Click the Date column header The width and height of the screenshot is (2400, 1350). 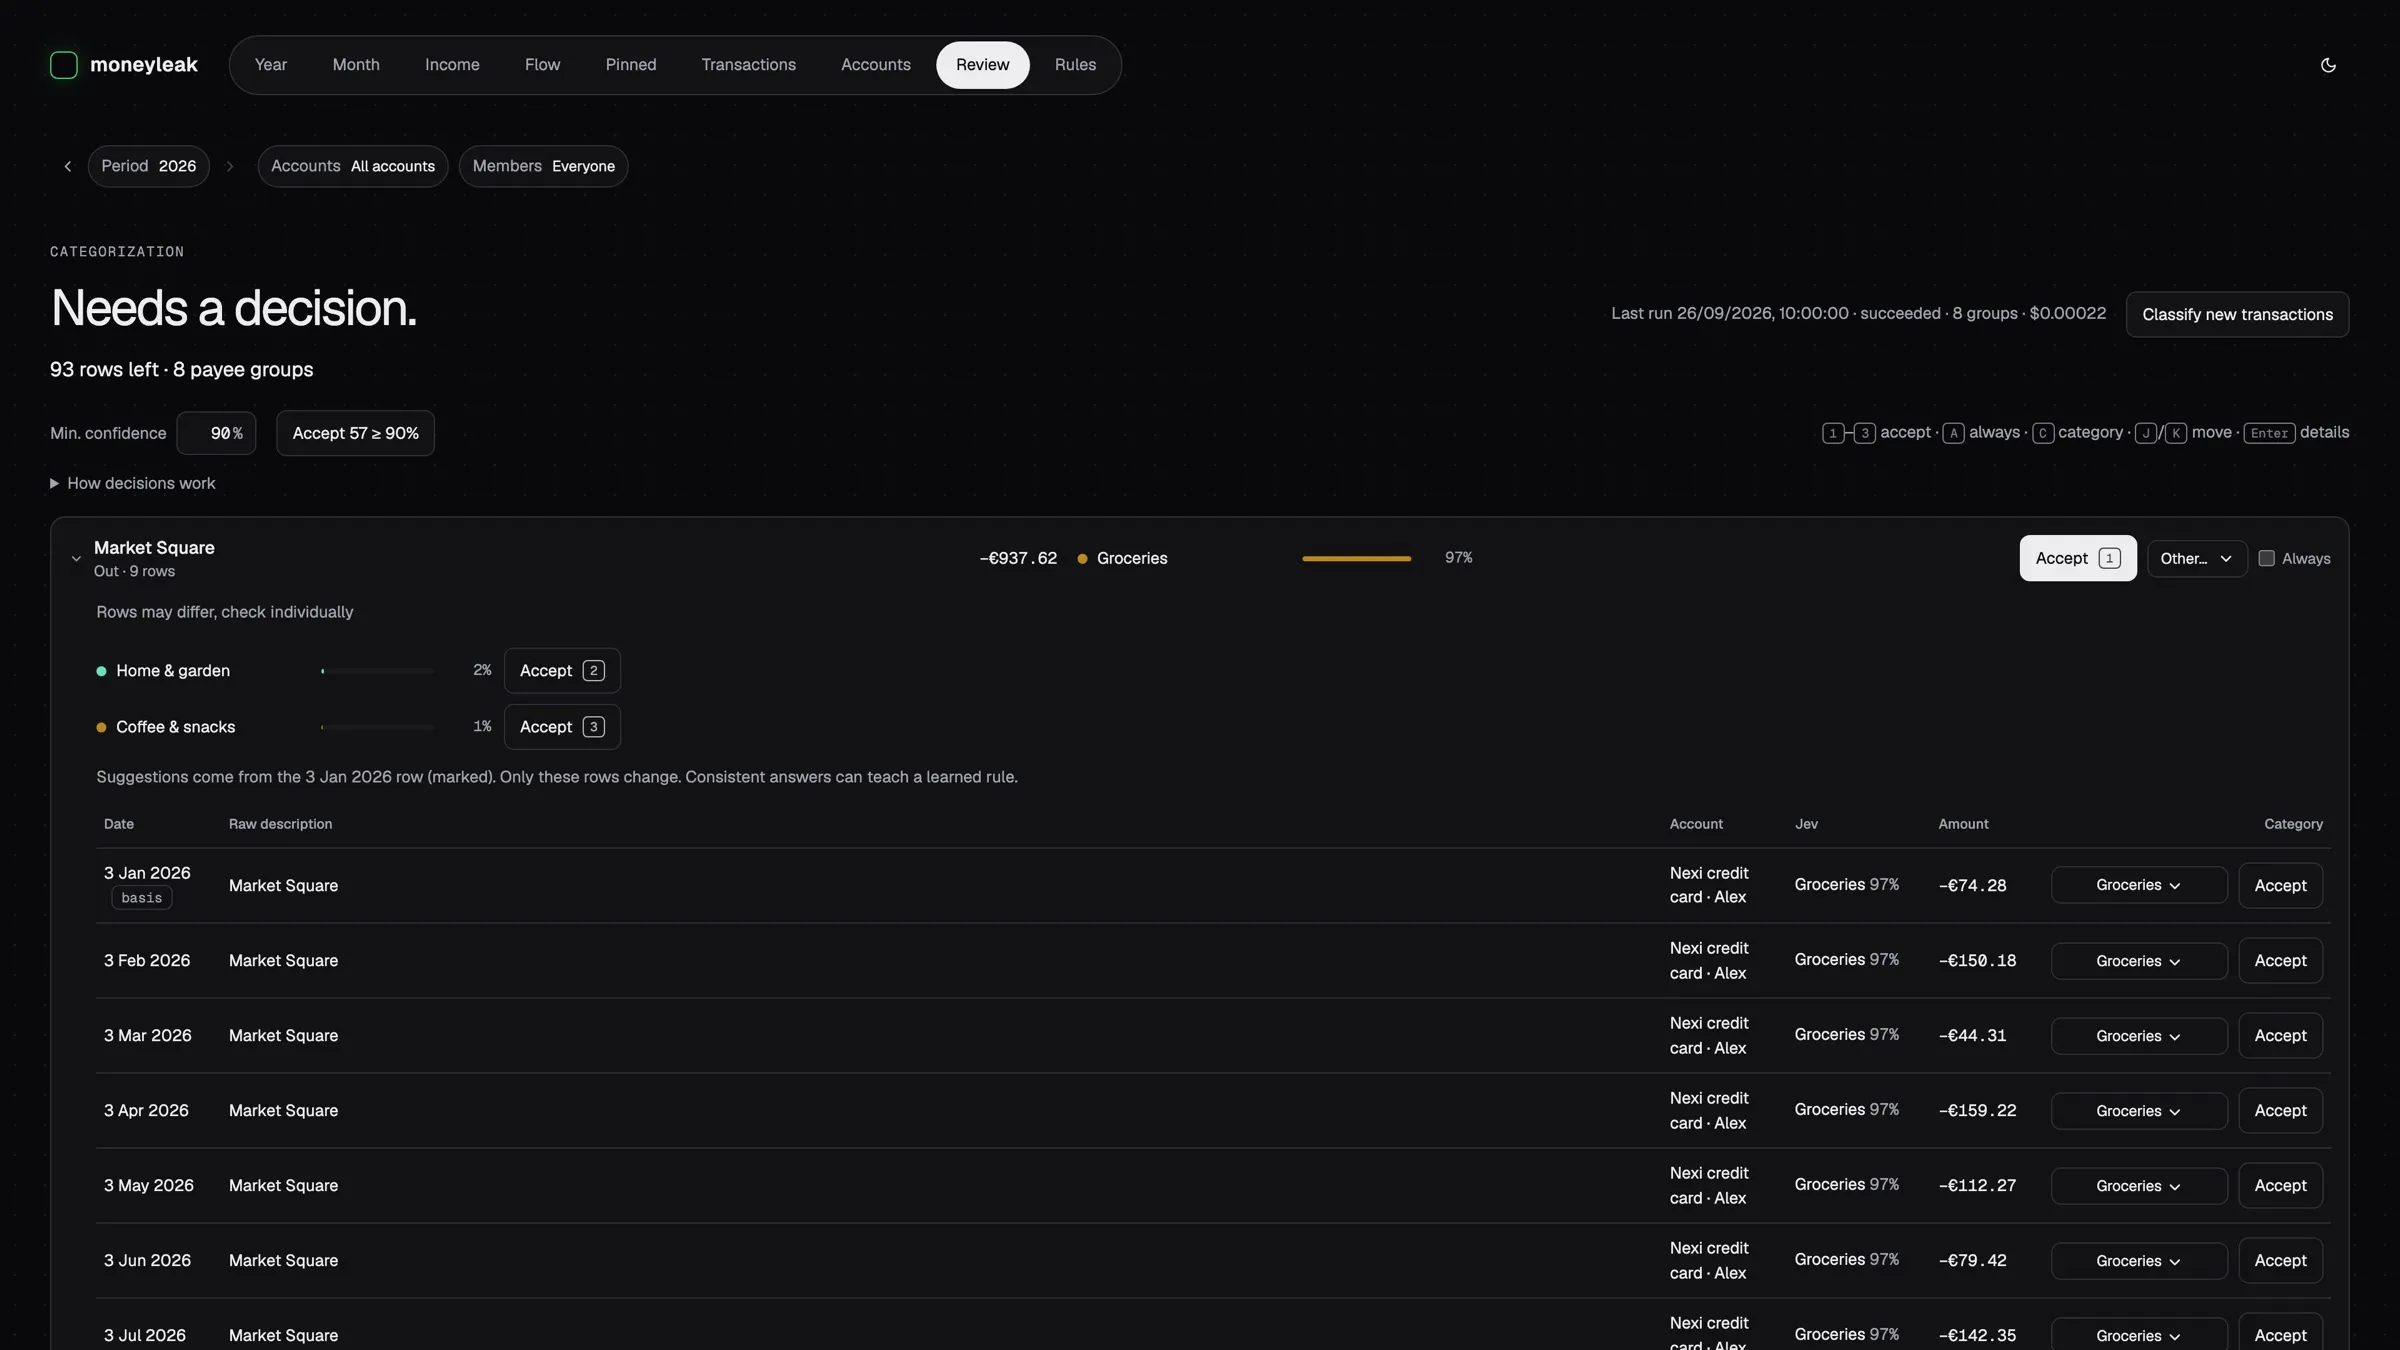[x=119, y=824]
